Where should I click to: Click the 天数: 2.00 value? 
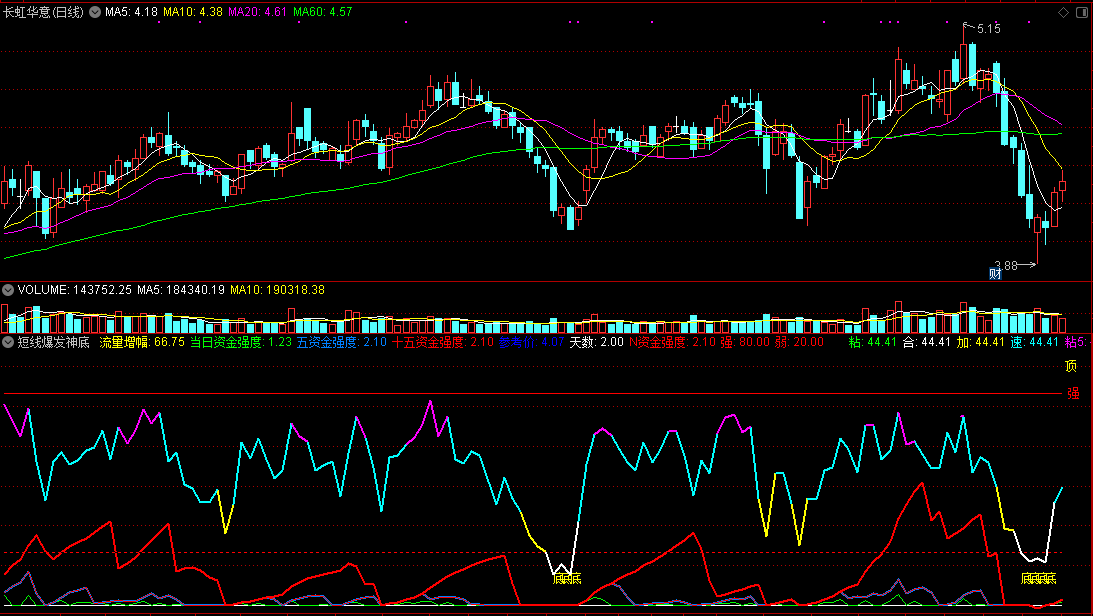[x=597, y=342]
